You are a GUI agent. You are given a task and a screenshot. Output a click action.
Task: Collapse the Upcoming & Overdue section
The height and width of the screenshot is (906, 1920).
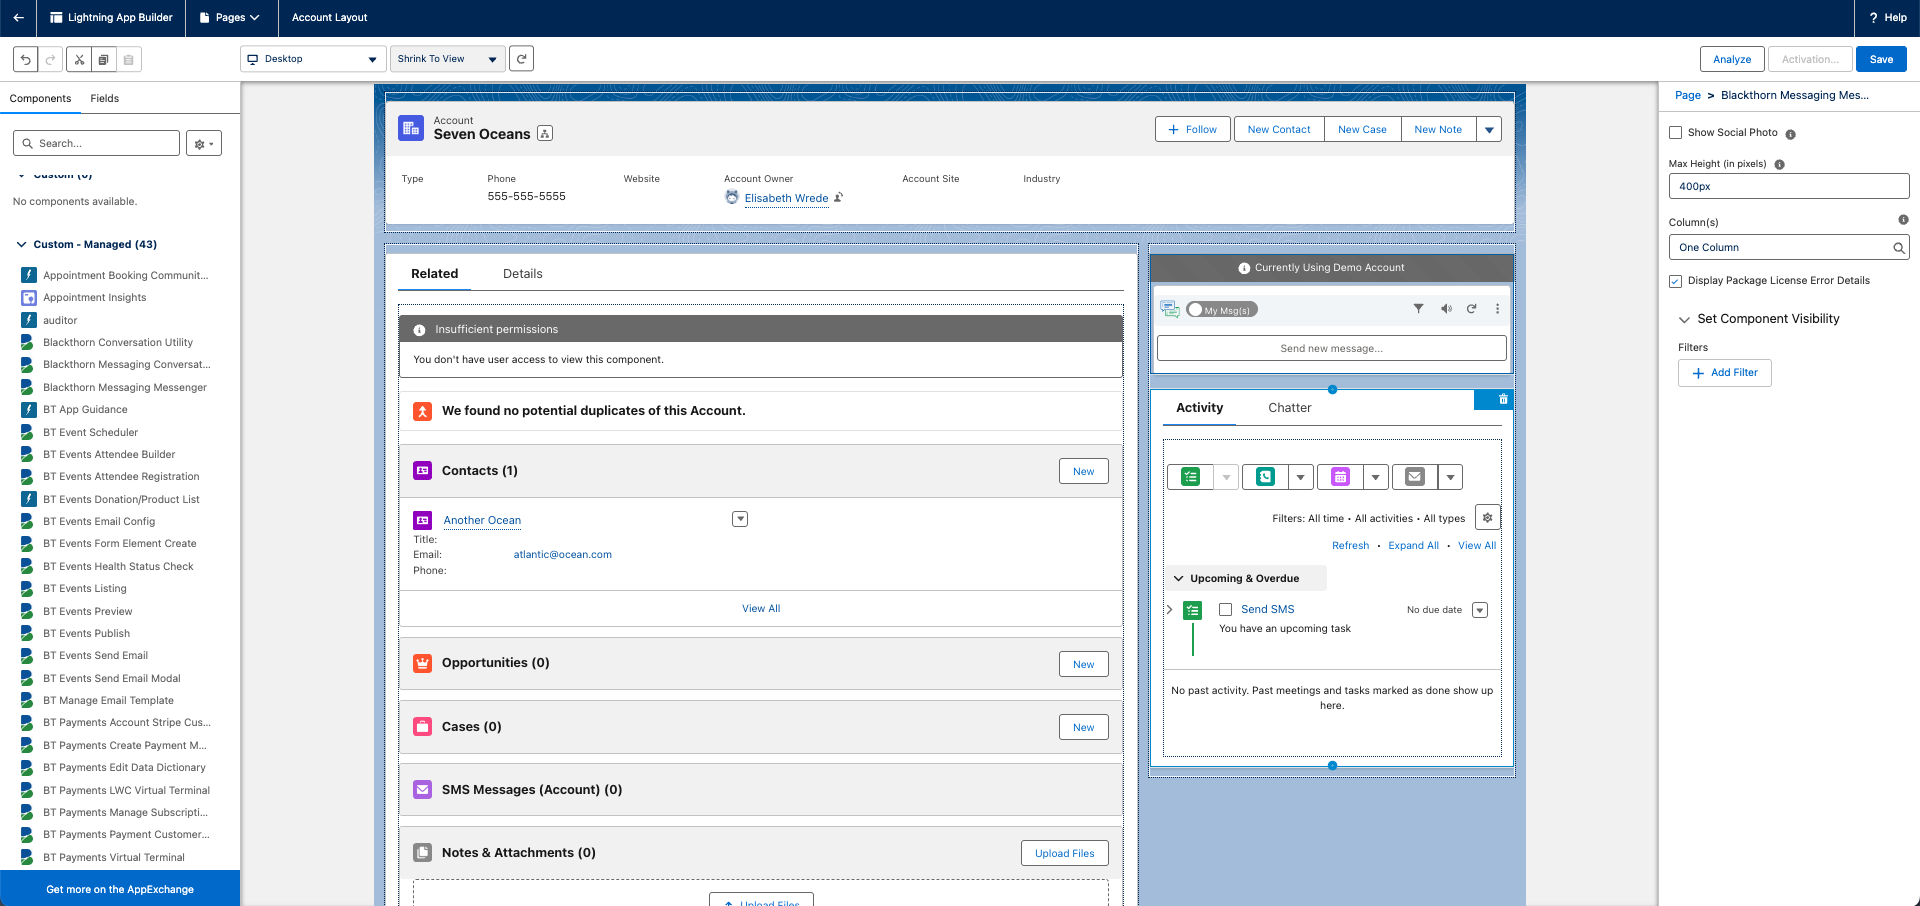point(1179,579)
